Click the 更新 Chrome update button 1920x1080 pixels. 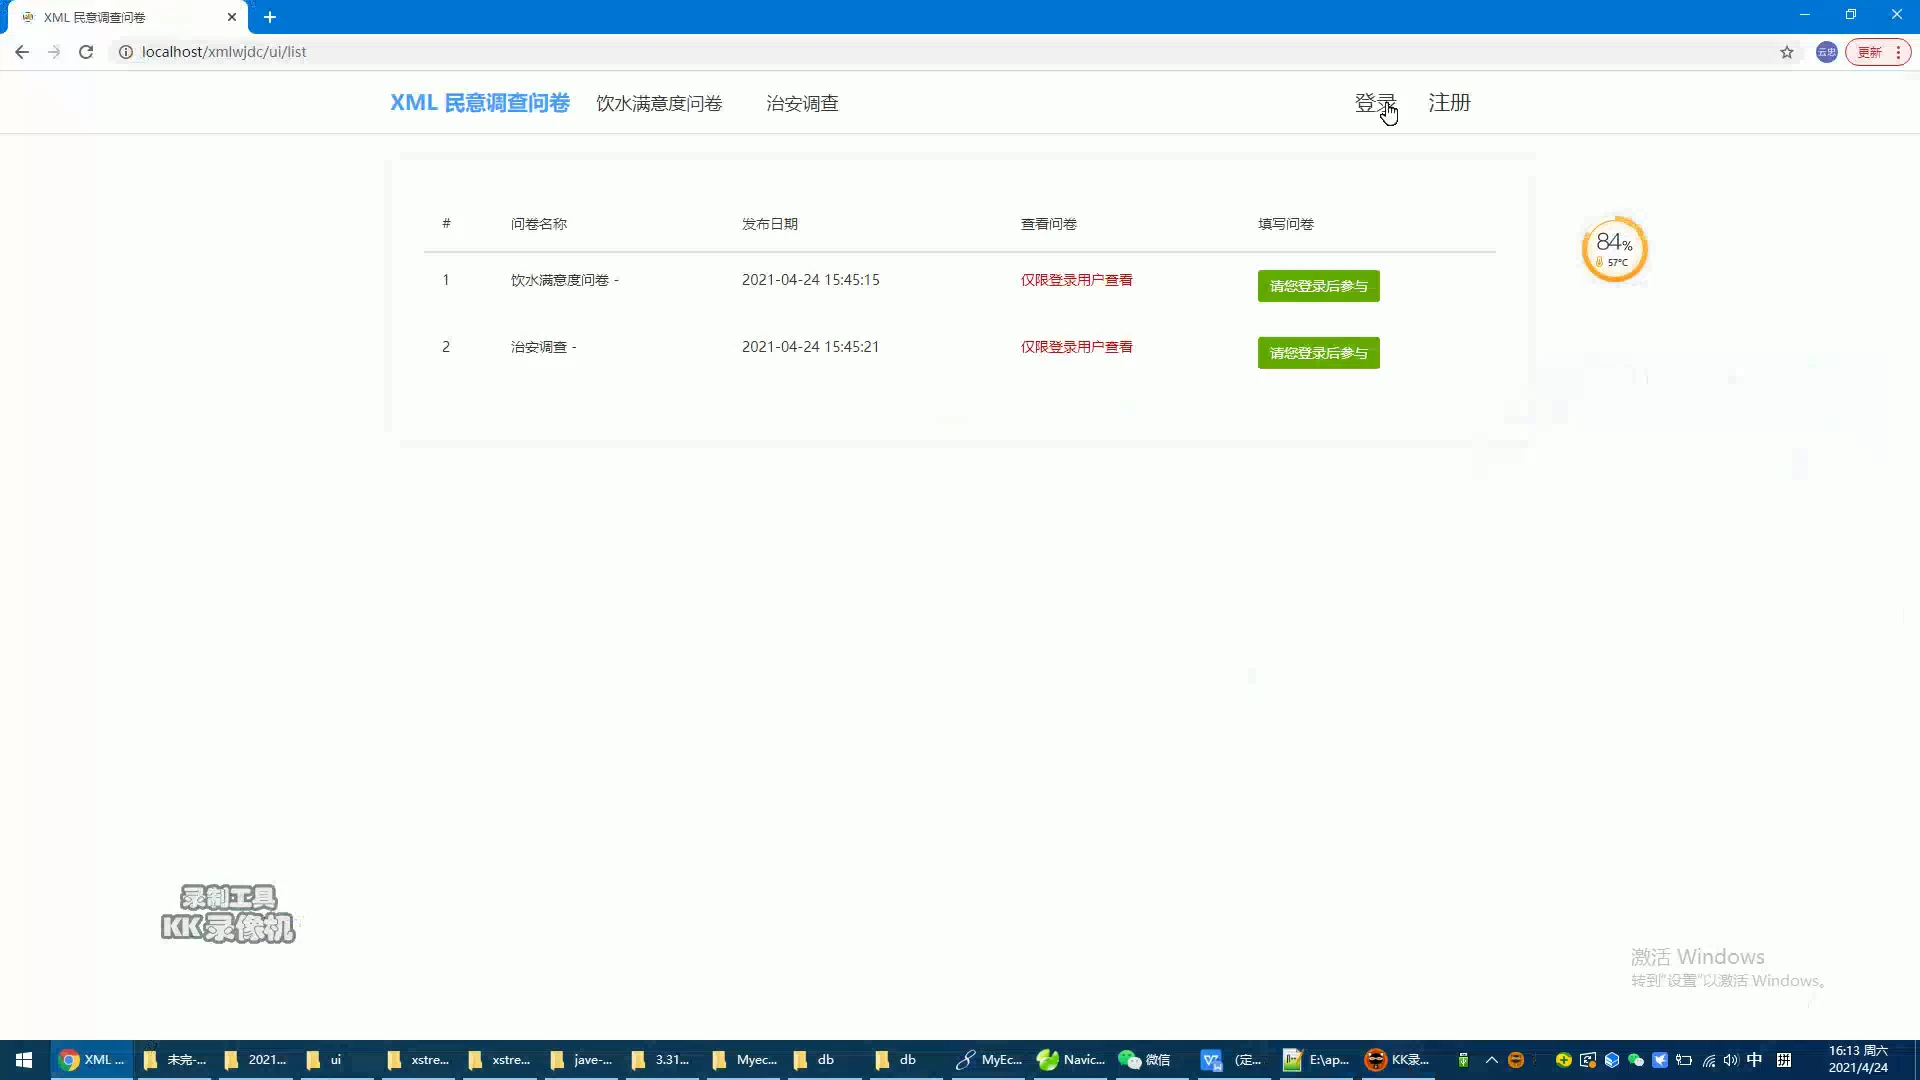(1870, 52)
